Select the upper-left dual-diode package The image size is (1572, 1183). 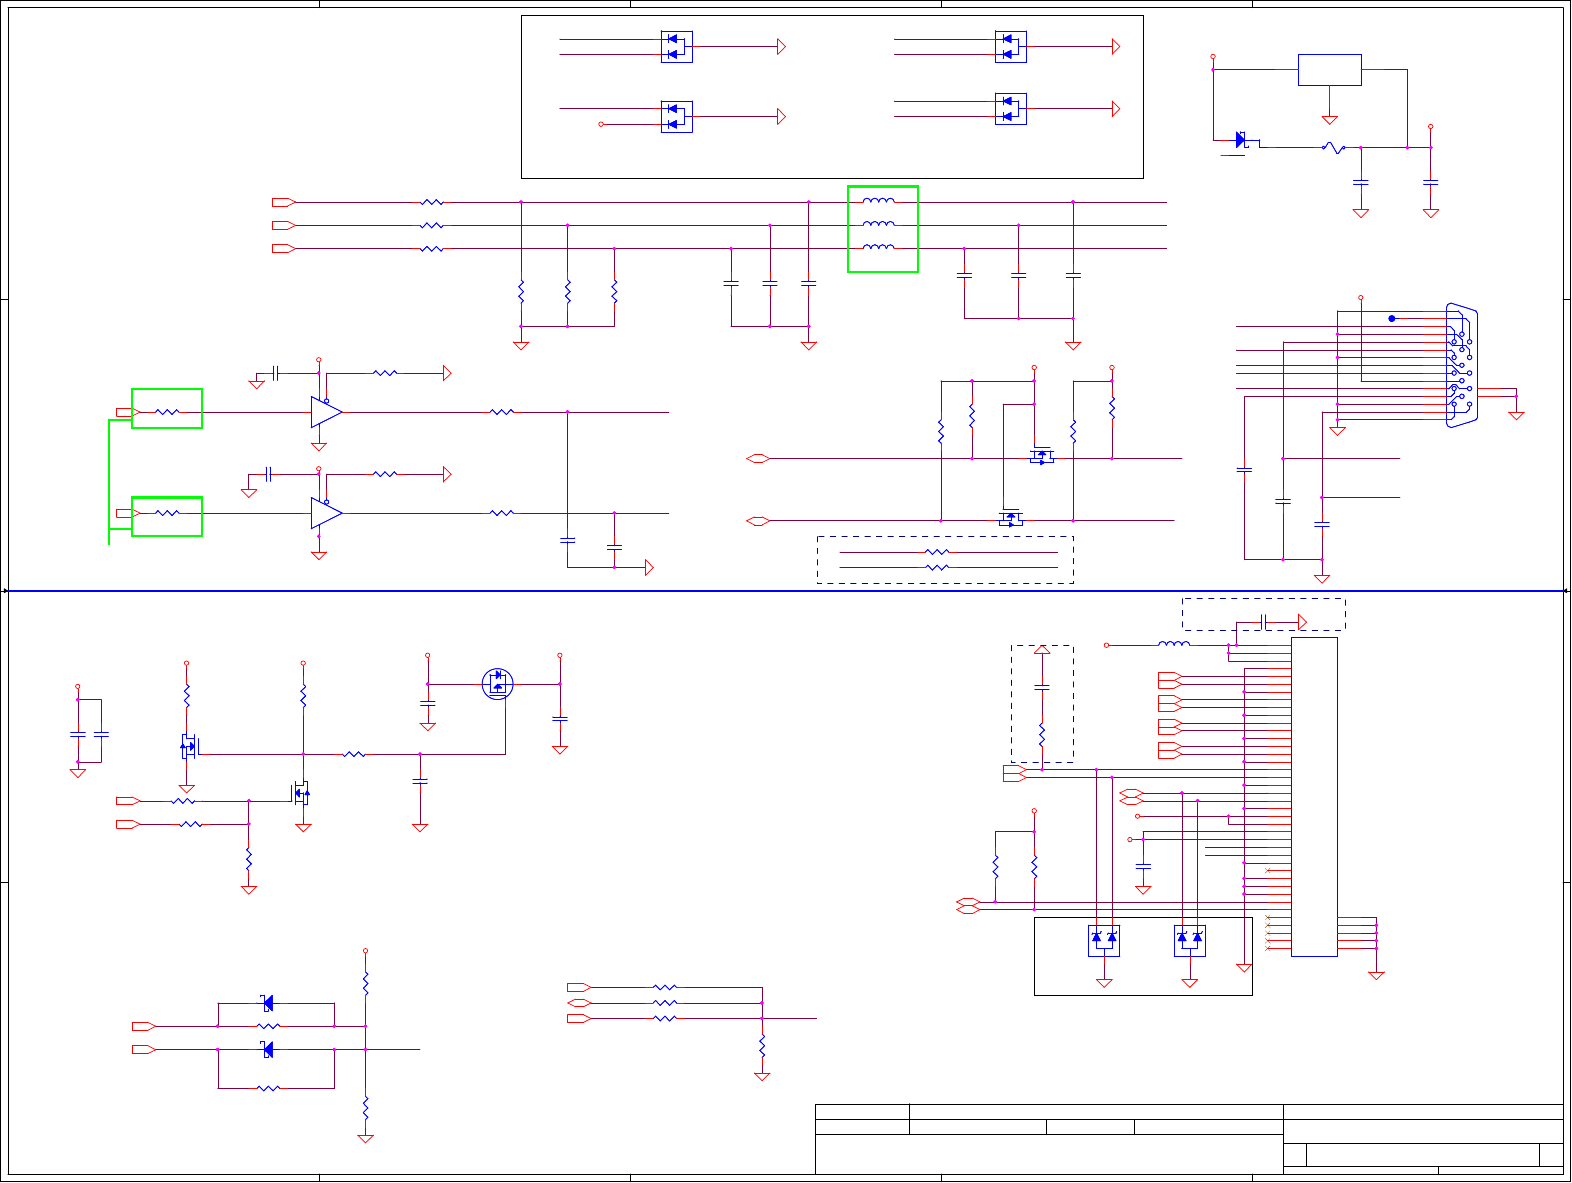pyautogui.click(x=677, y=47)
